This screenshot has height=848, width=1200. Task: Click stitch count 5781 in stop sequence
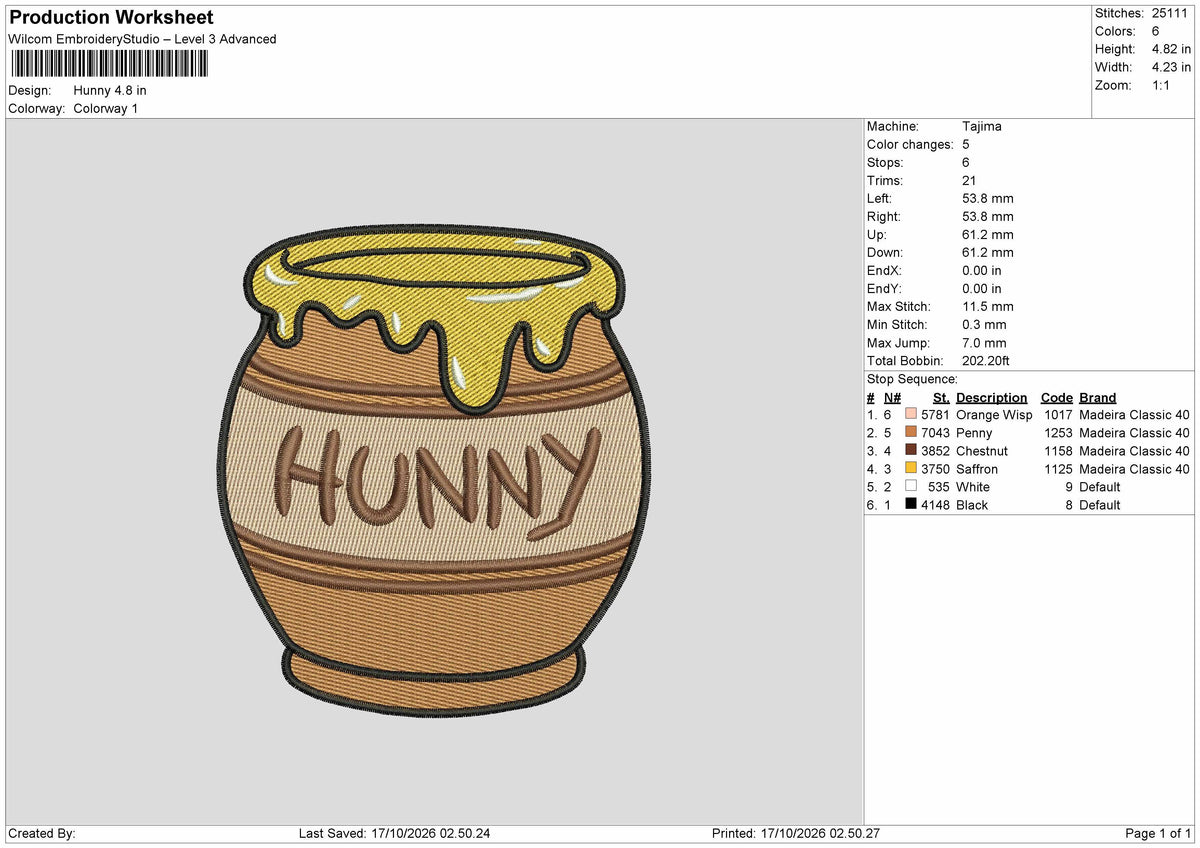point(935,414)
